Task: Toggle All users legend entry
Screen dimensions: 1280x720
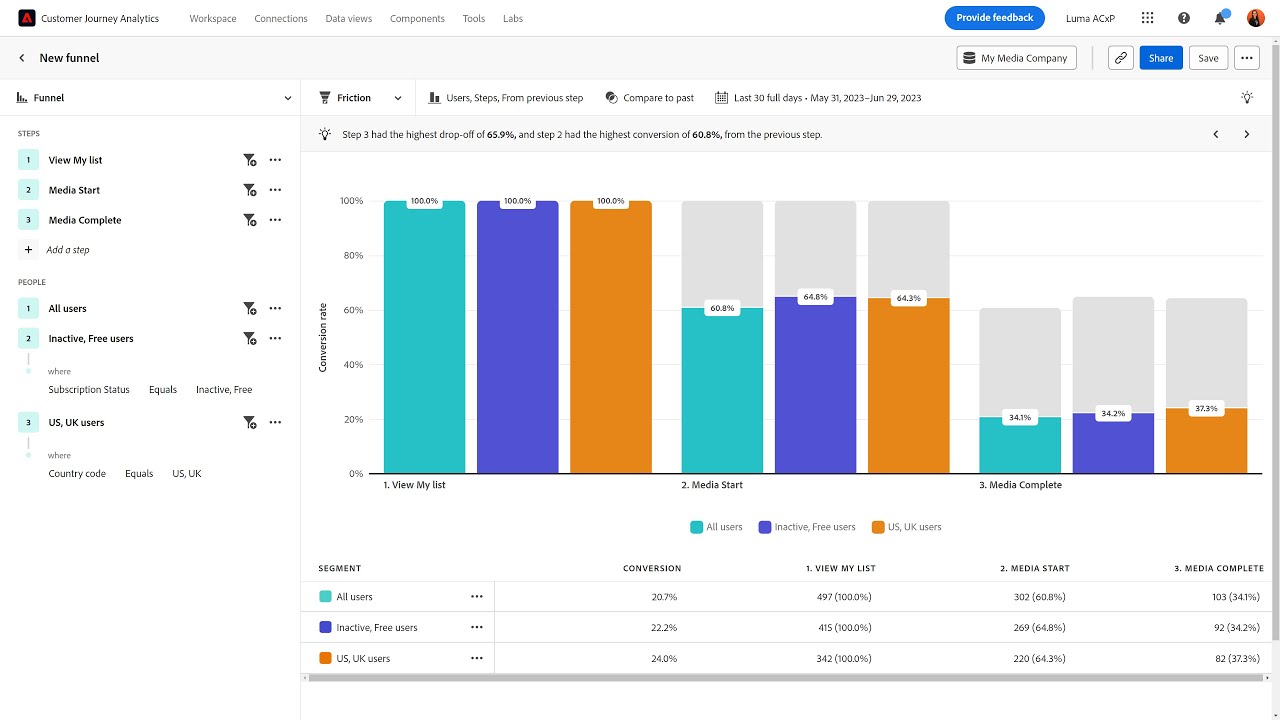Action: point(716,527)
